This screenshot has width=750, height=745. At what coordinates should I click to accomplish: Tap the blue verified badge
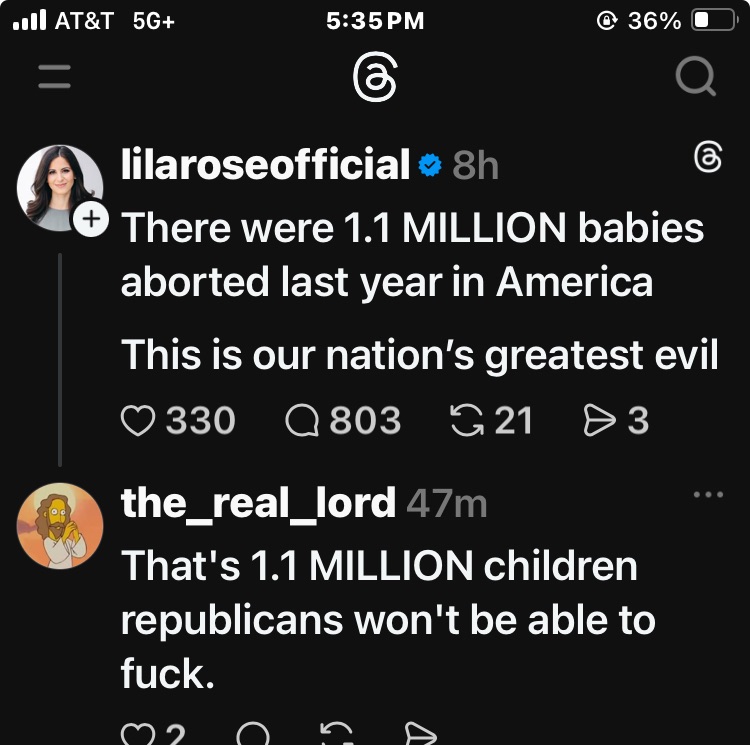[430, 166]
